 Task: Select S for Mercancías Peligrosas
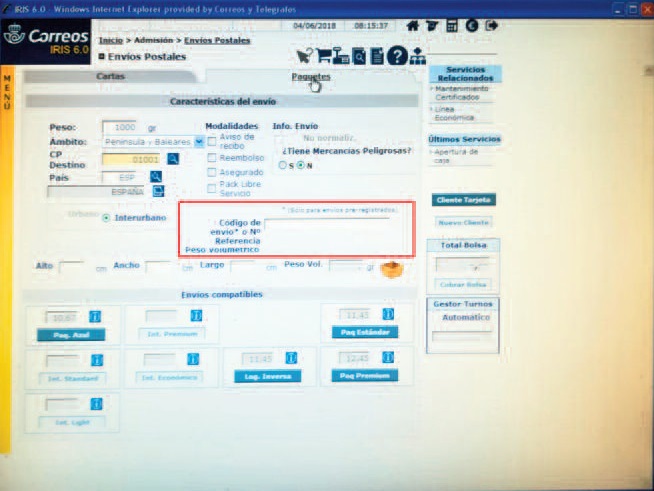(x=282, y=165)
